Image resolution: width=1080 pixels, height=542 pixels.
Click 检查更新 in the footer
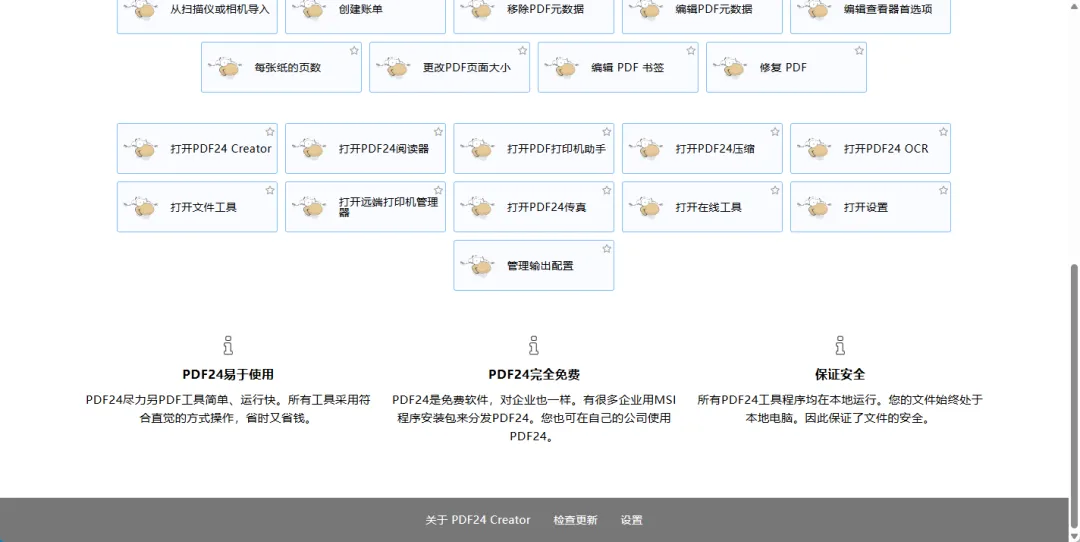[x=575, y=520]
